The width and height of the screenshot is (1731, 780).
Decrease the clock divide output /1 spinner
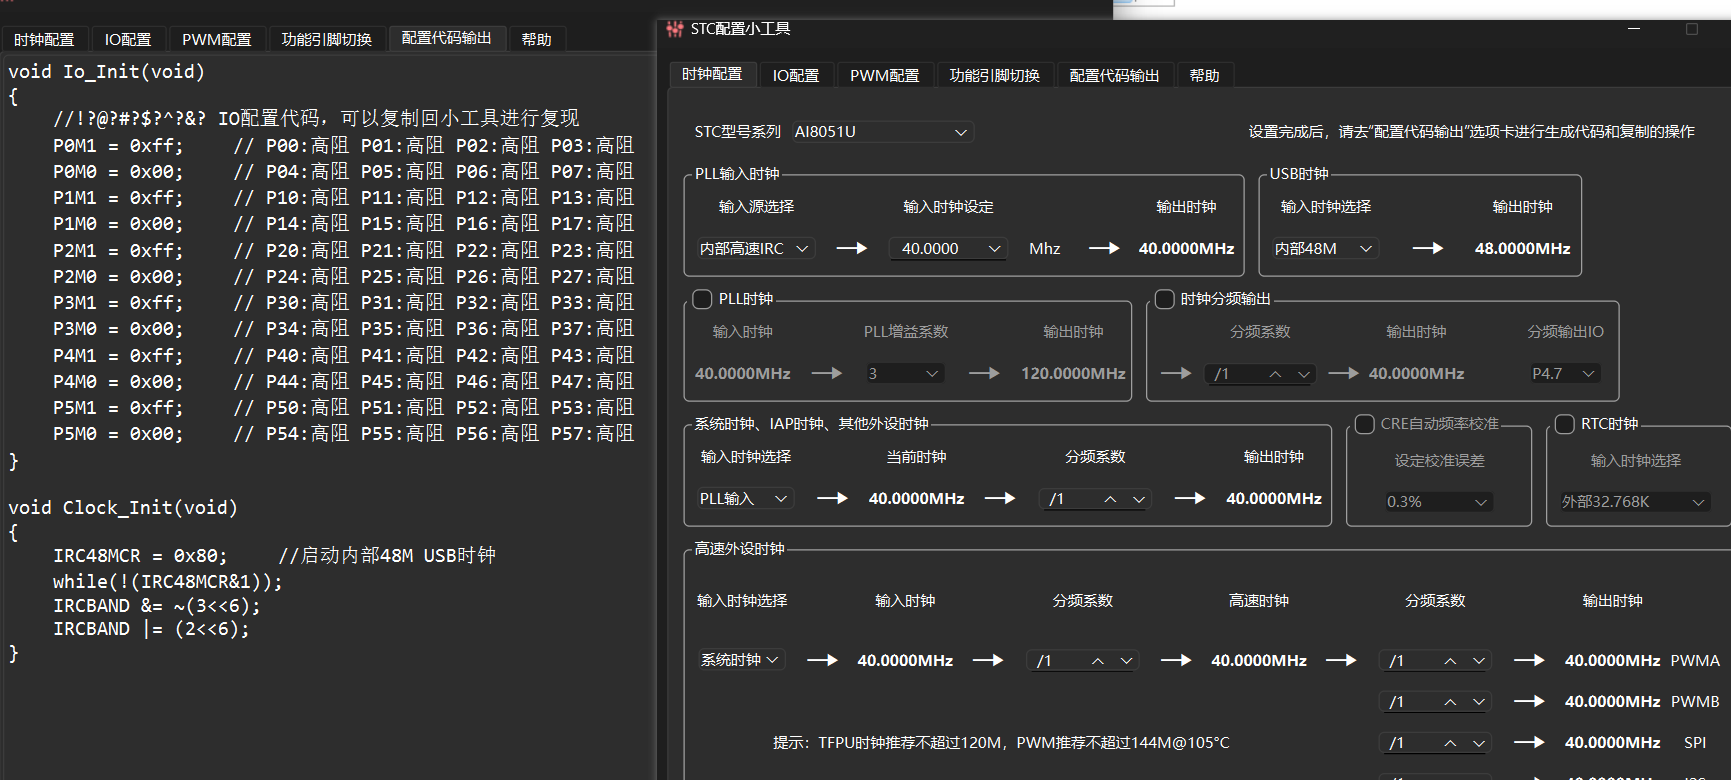click(x=1303, y=374)
